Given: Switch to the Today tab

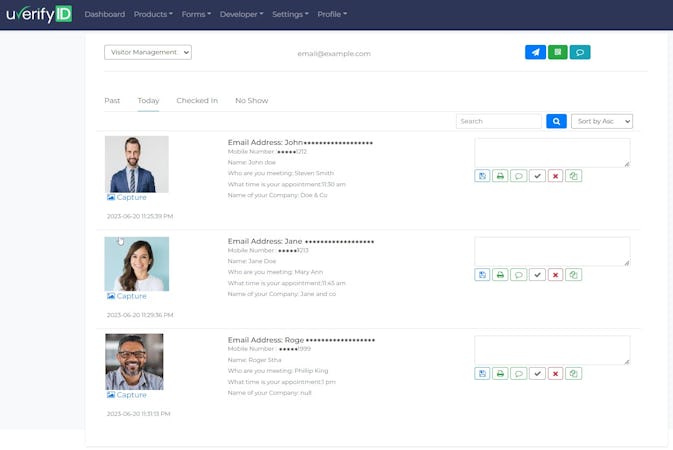Looking at the screenshot, I should 149,100.
